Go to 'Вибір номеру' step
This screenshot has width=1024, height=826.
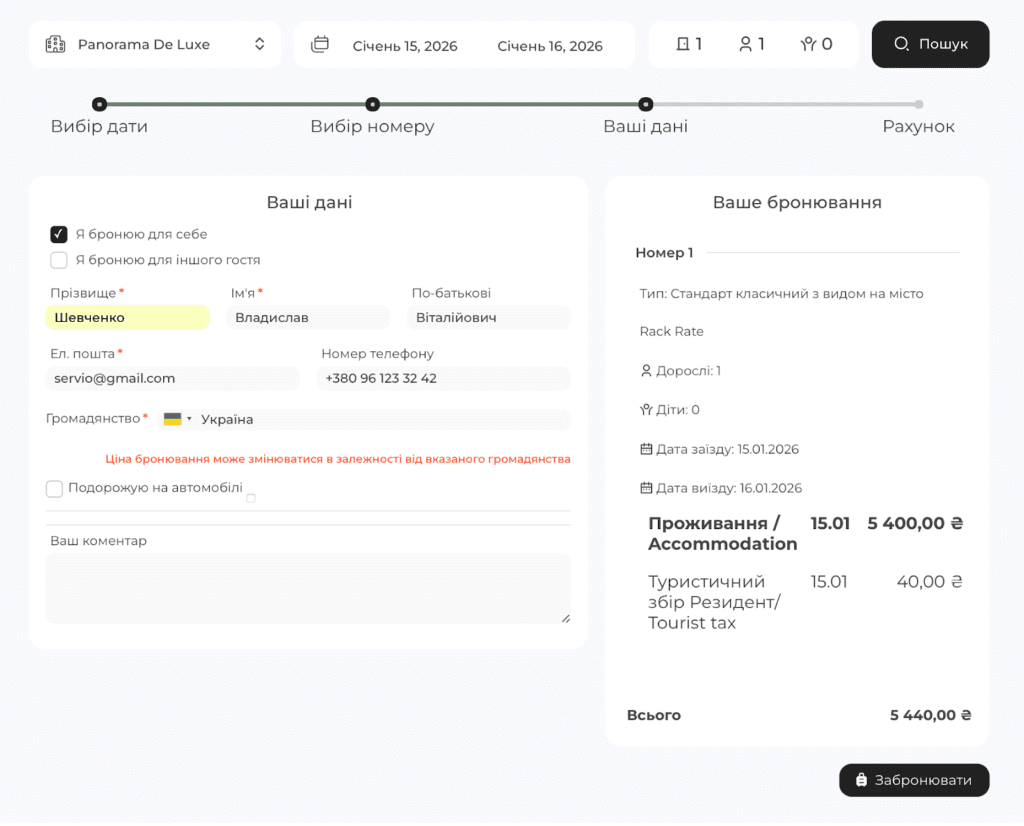coord(372,104)
